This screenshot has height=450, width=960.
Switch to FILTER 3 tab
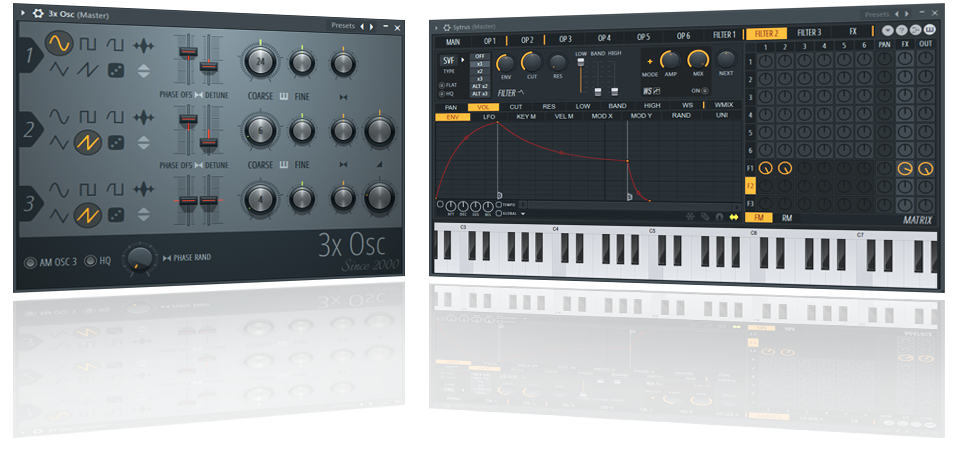(x=809, y=32)
